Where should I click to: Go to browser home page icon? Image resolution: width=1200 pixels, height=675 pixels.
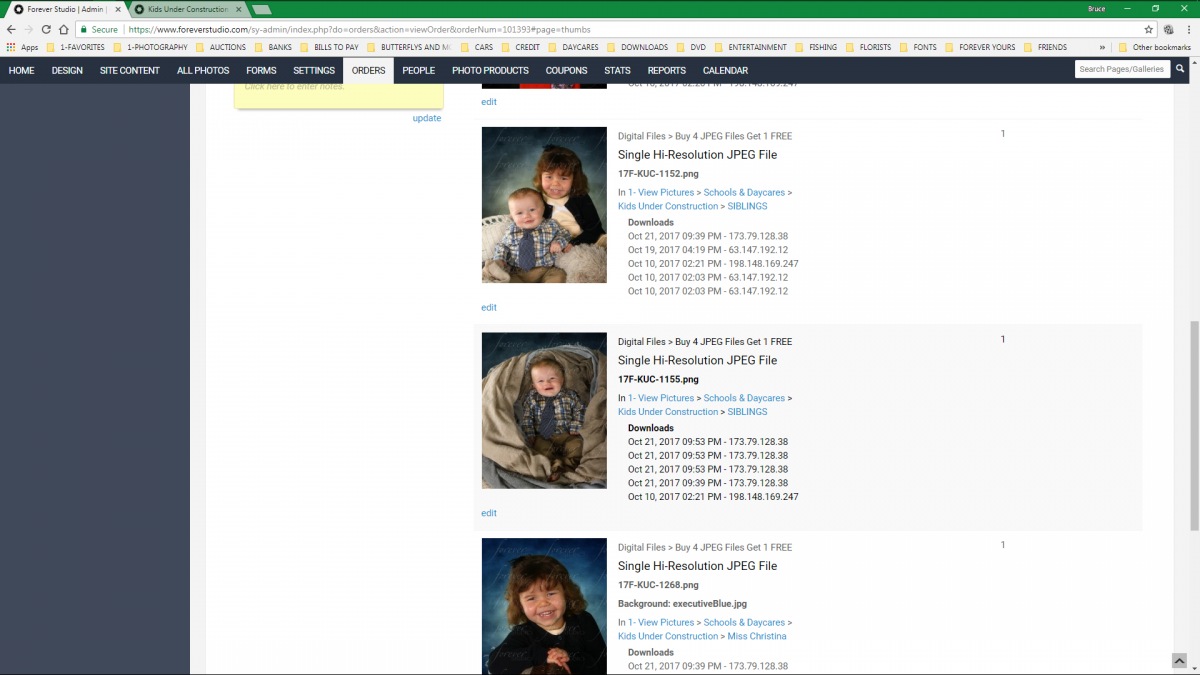(64, 29)
